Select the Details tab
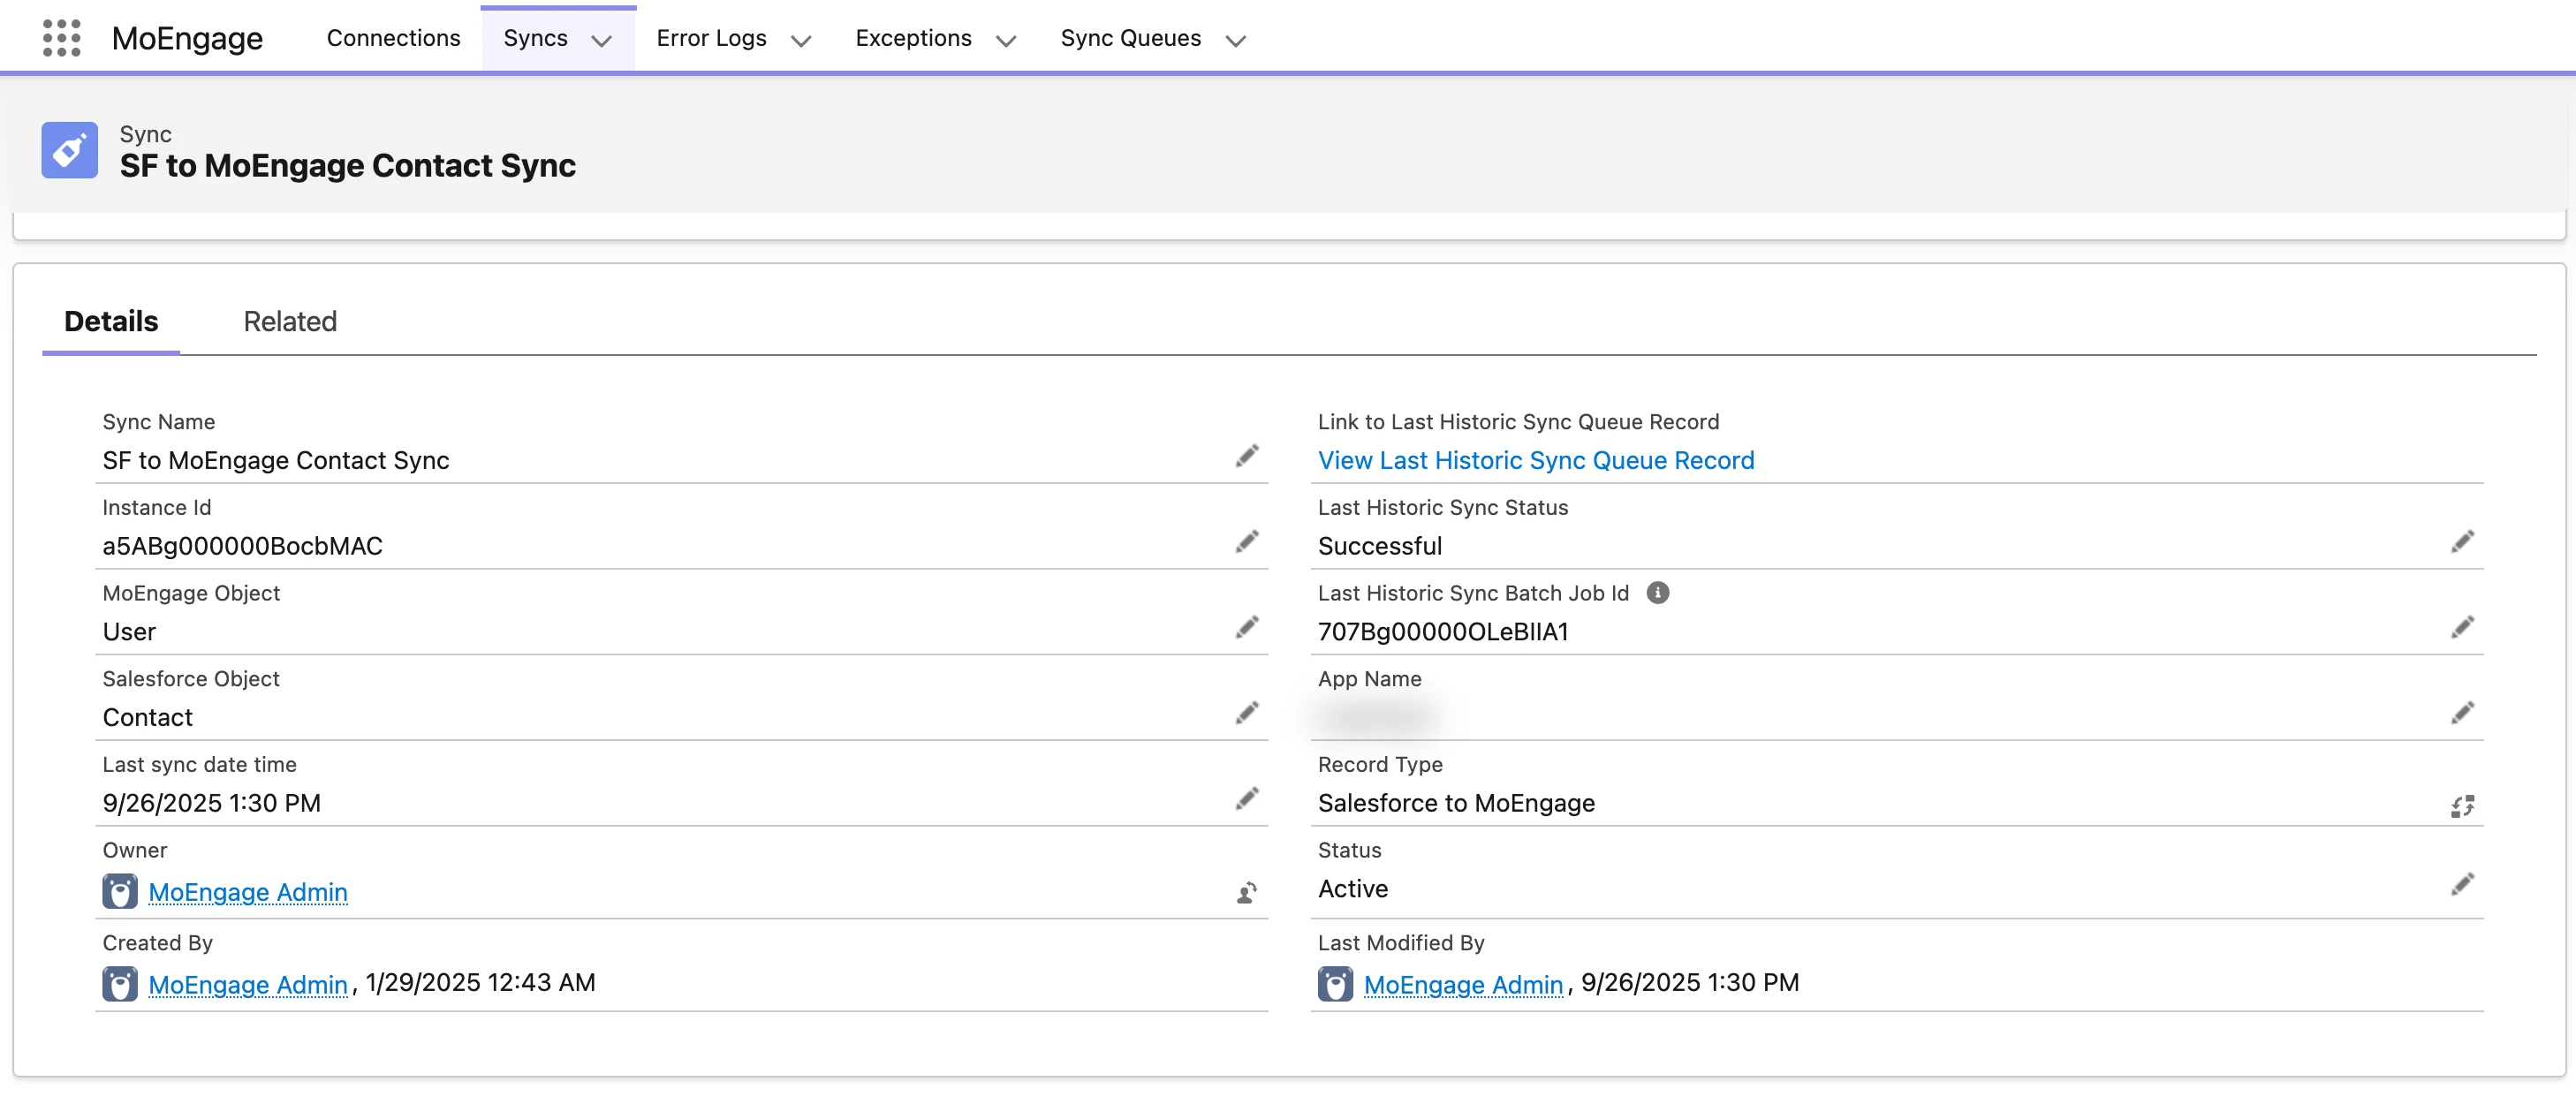This screenshot has height=1104, width=2576. (x=111, y=321)
